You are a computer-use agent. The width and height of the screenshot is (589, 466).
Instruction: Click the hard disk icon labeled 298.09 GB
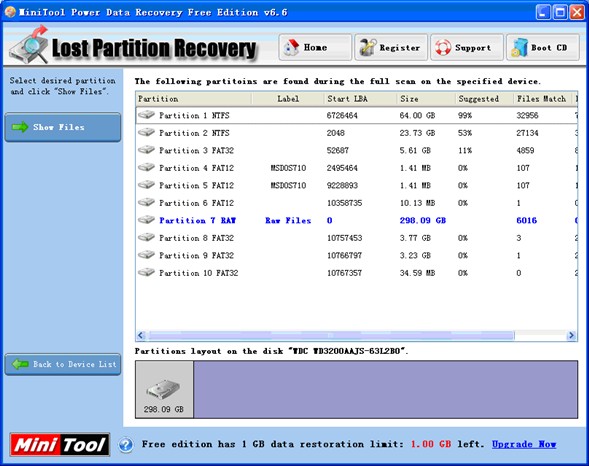coord(163,389)
